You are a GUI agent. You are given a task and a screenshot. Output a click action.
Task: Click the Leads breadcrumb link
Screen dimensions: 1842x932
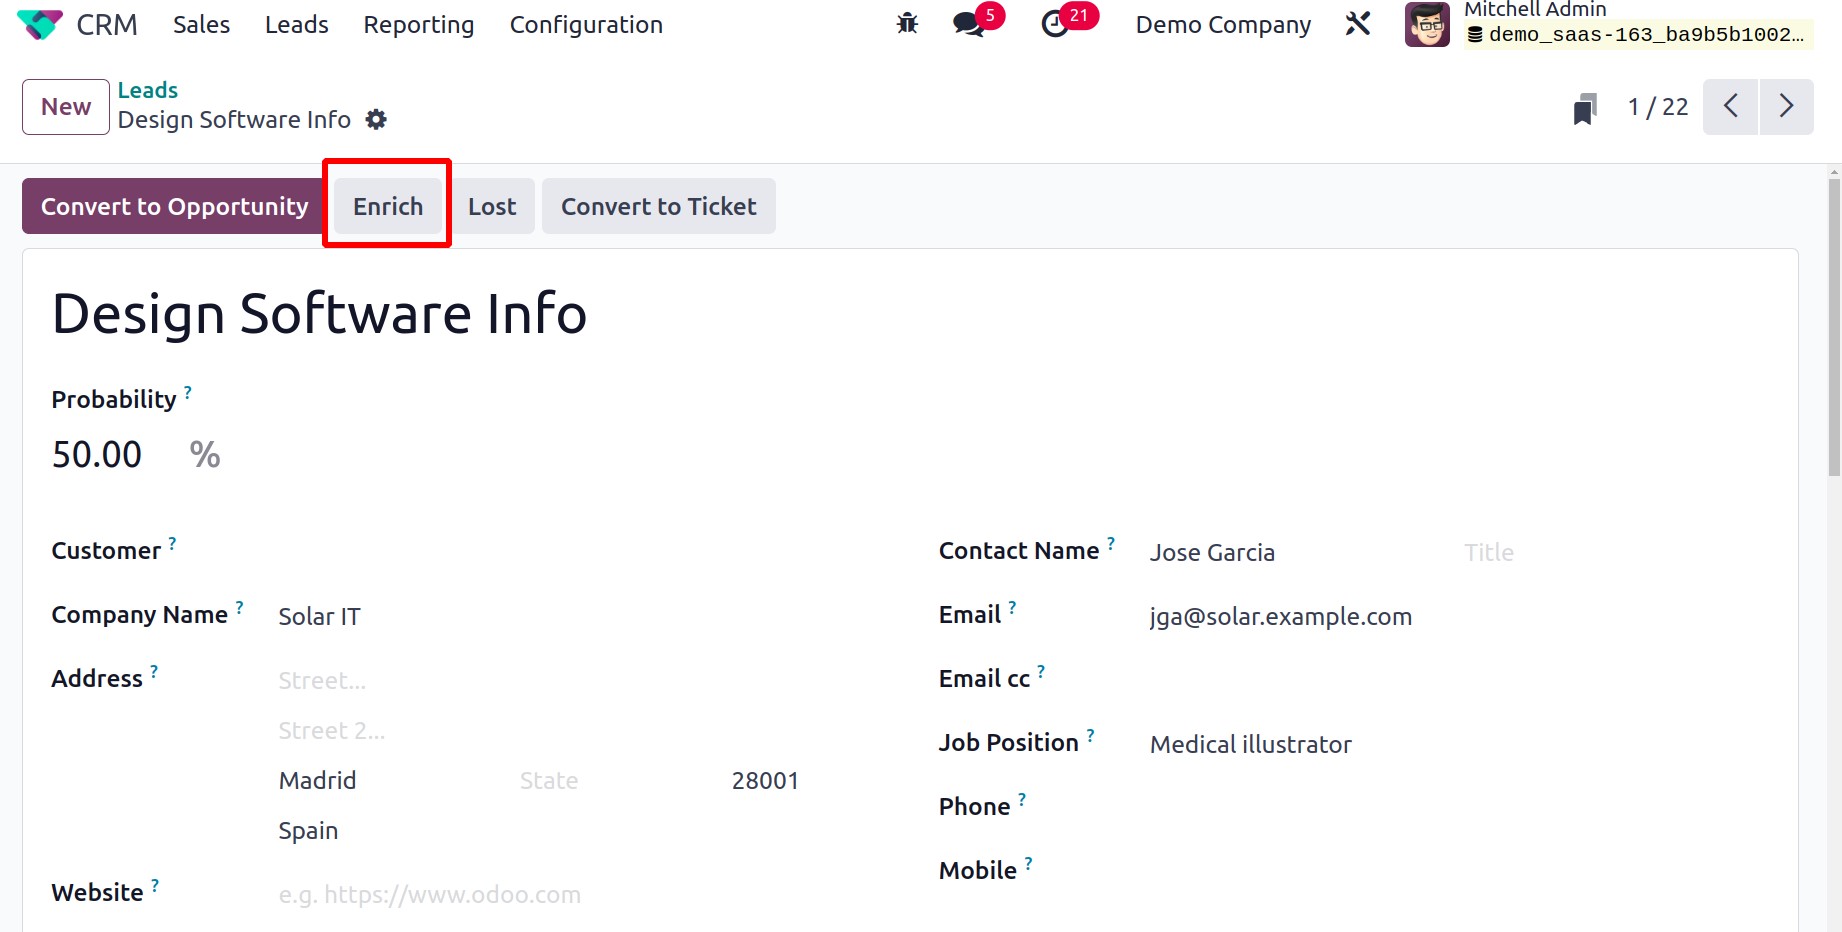pyautogui.click(x=148, y=90)
